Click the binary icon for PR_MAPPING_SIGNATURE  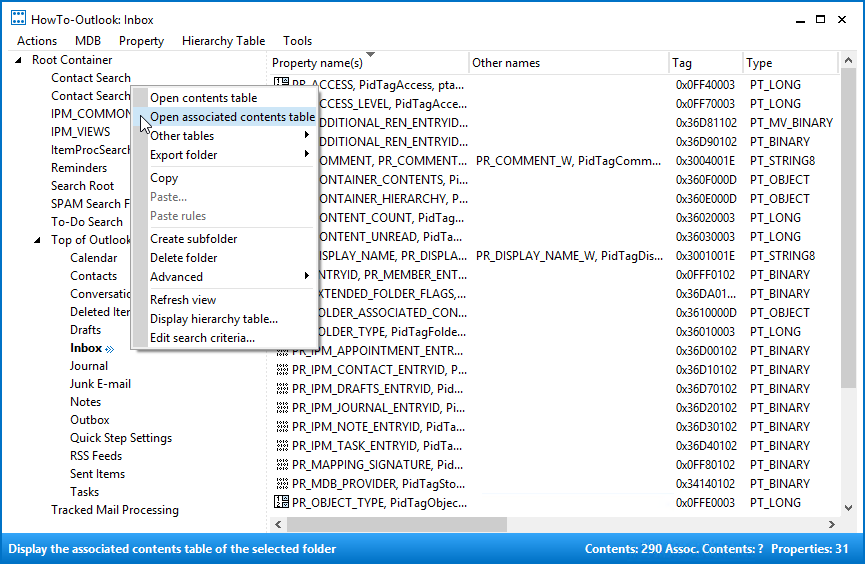coord(282,465)
